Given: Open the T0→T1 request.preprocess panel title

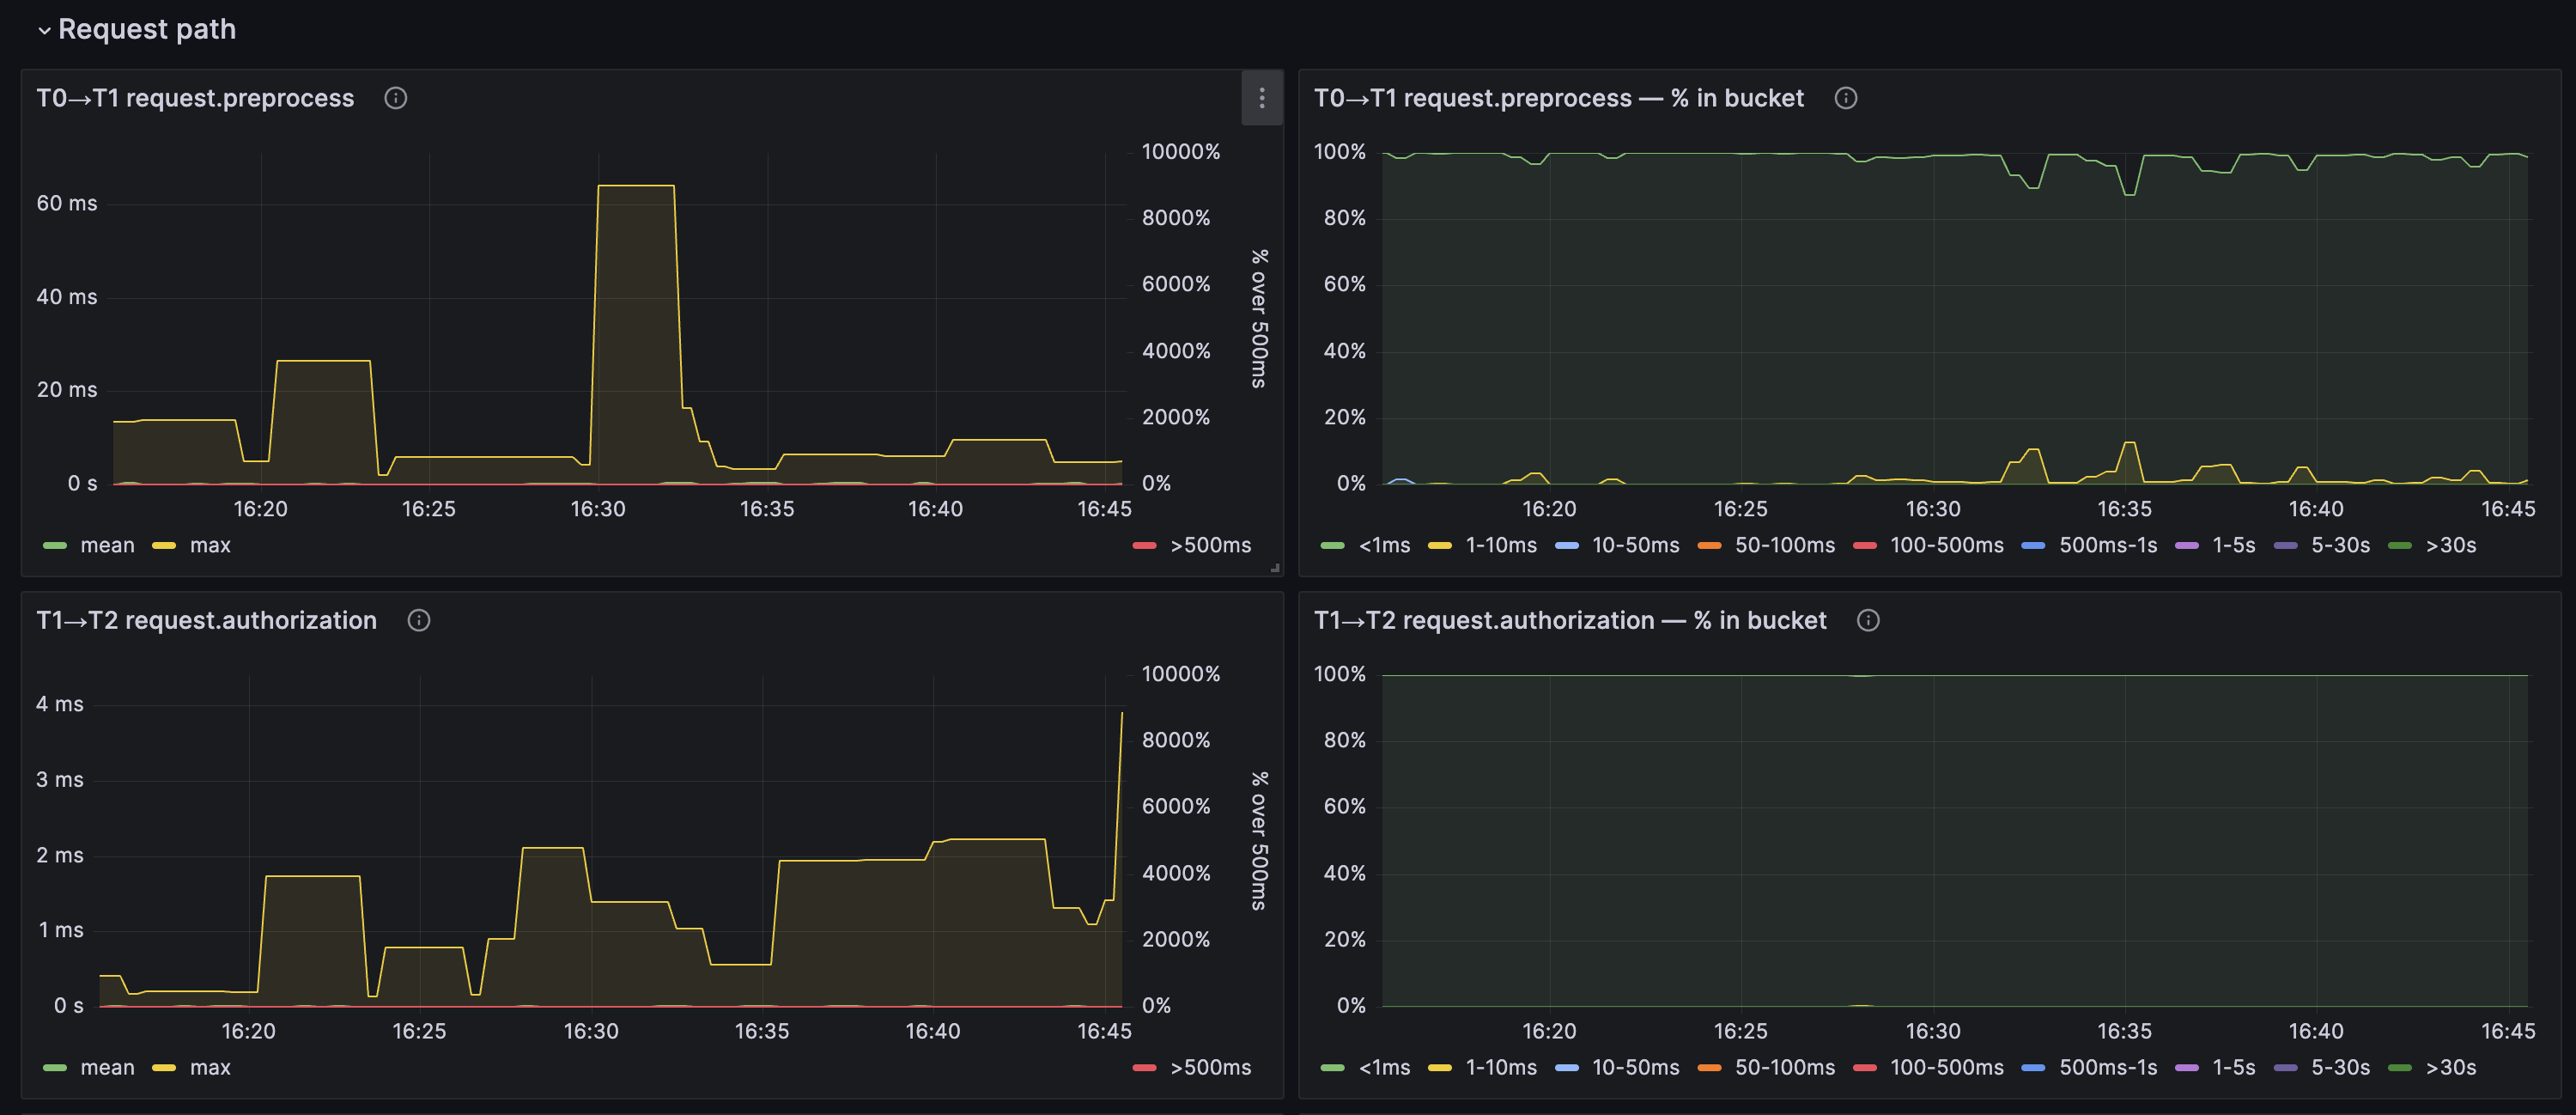Looking at the screenshot, I should click(195, 98).
